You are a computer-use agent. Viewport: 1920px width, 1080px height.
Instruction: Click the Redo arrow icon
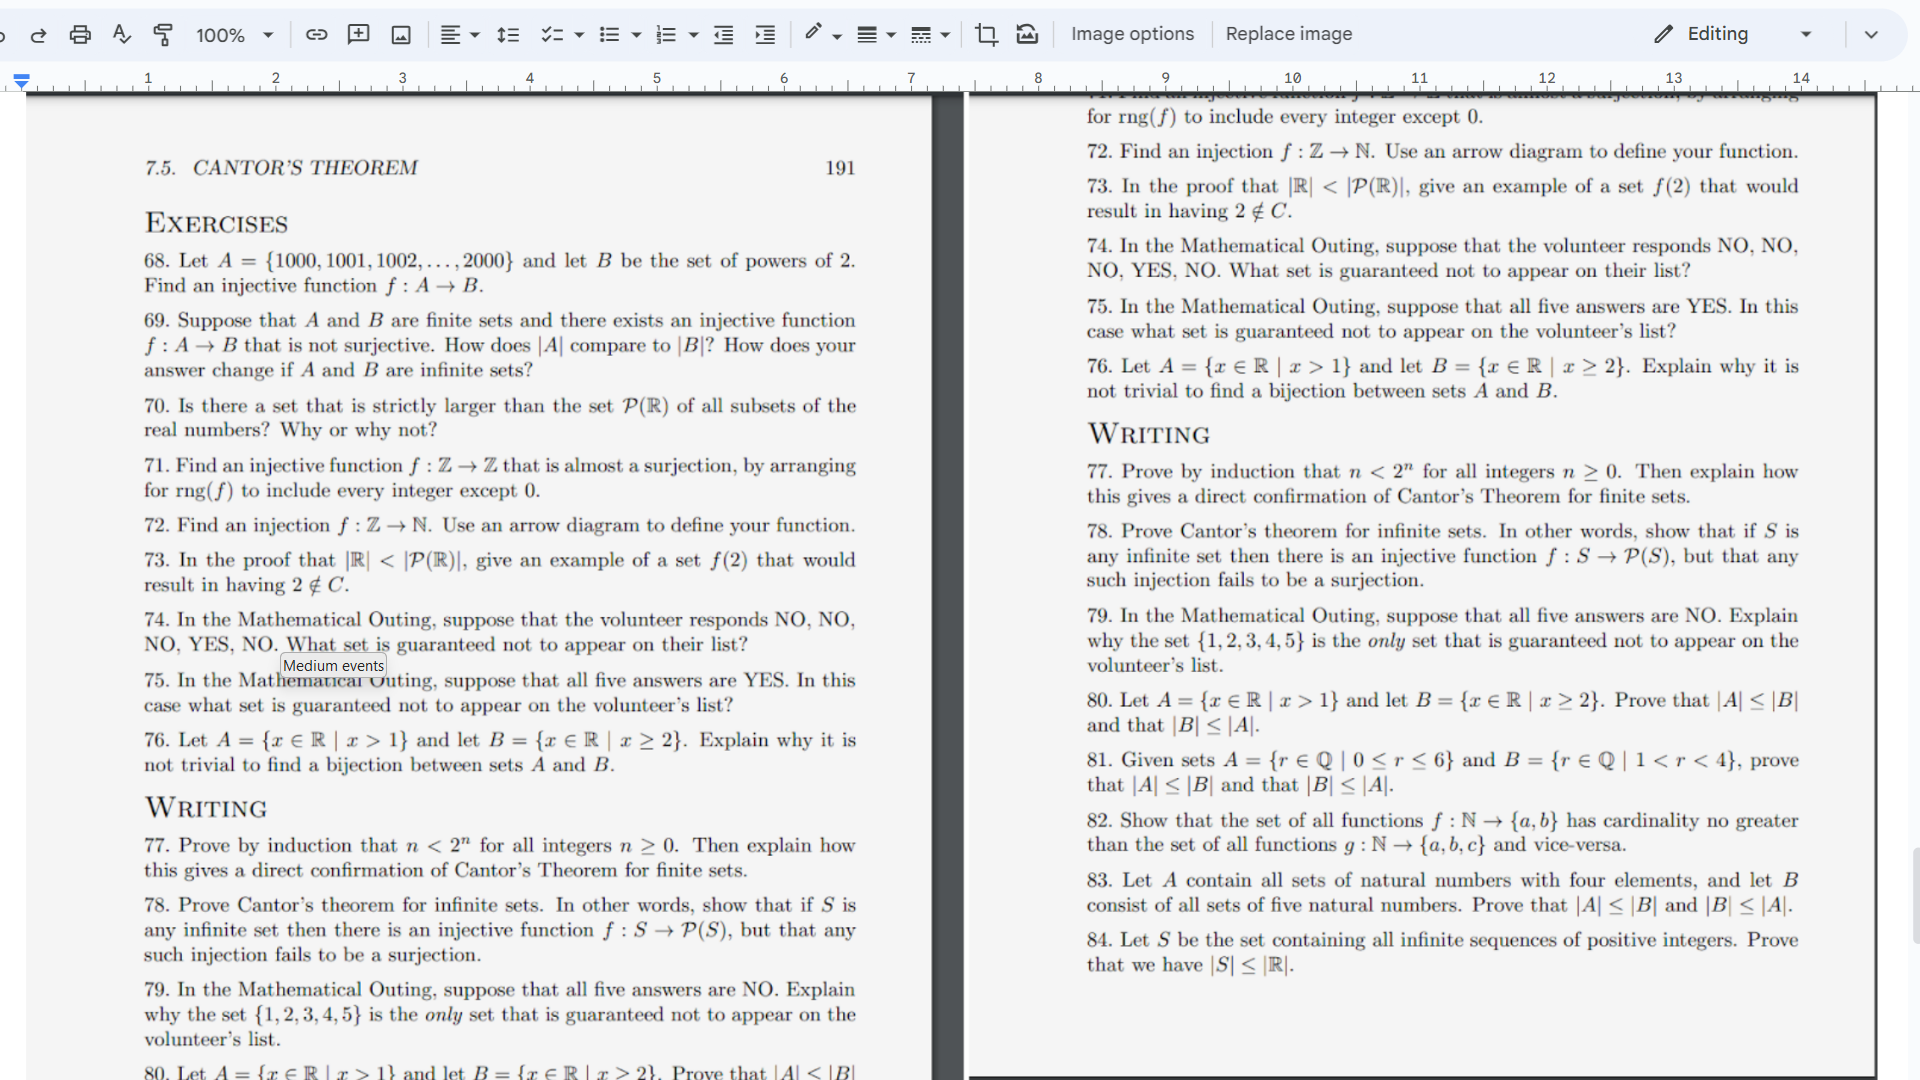(38, 35)
